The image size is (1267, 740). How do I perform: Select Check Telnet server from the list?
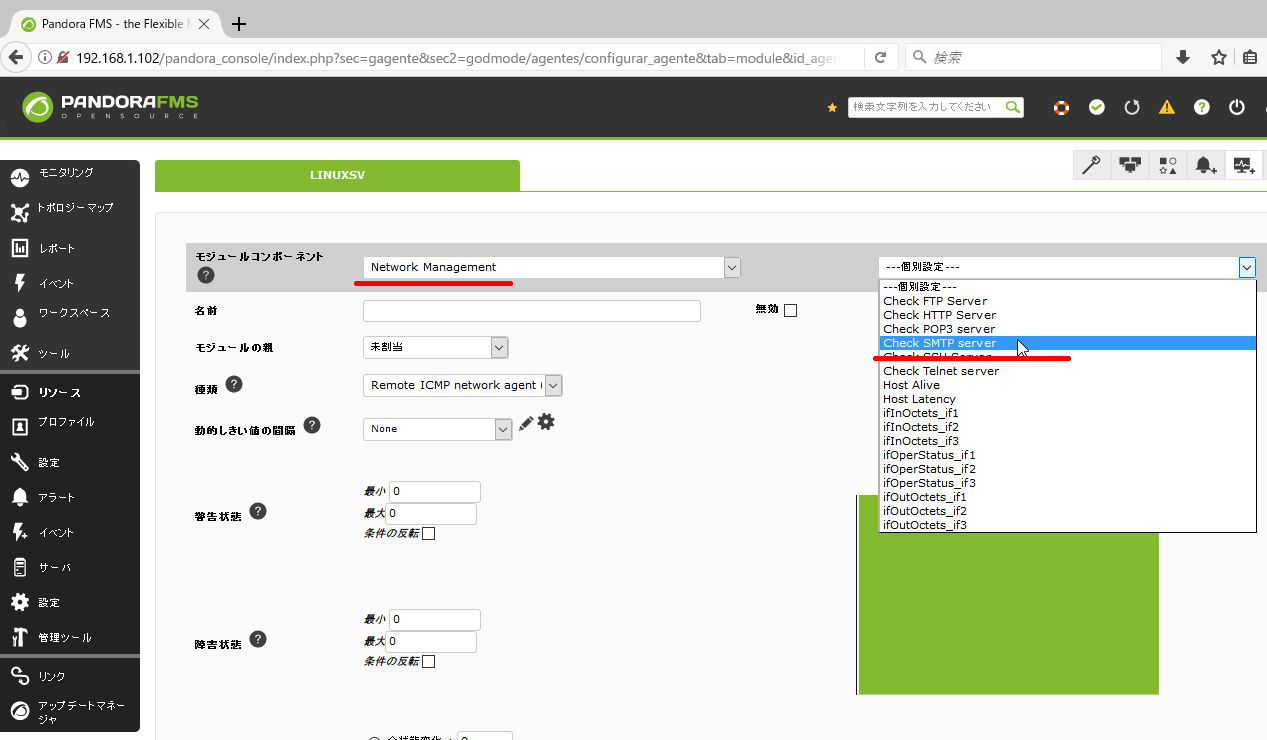pyautogui.click(x=1067, y=371)
